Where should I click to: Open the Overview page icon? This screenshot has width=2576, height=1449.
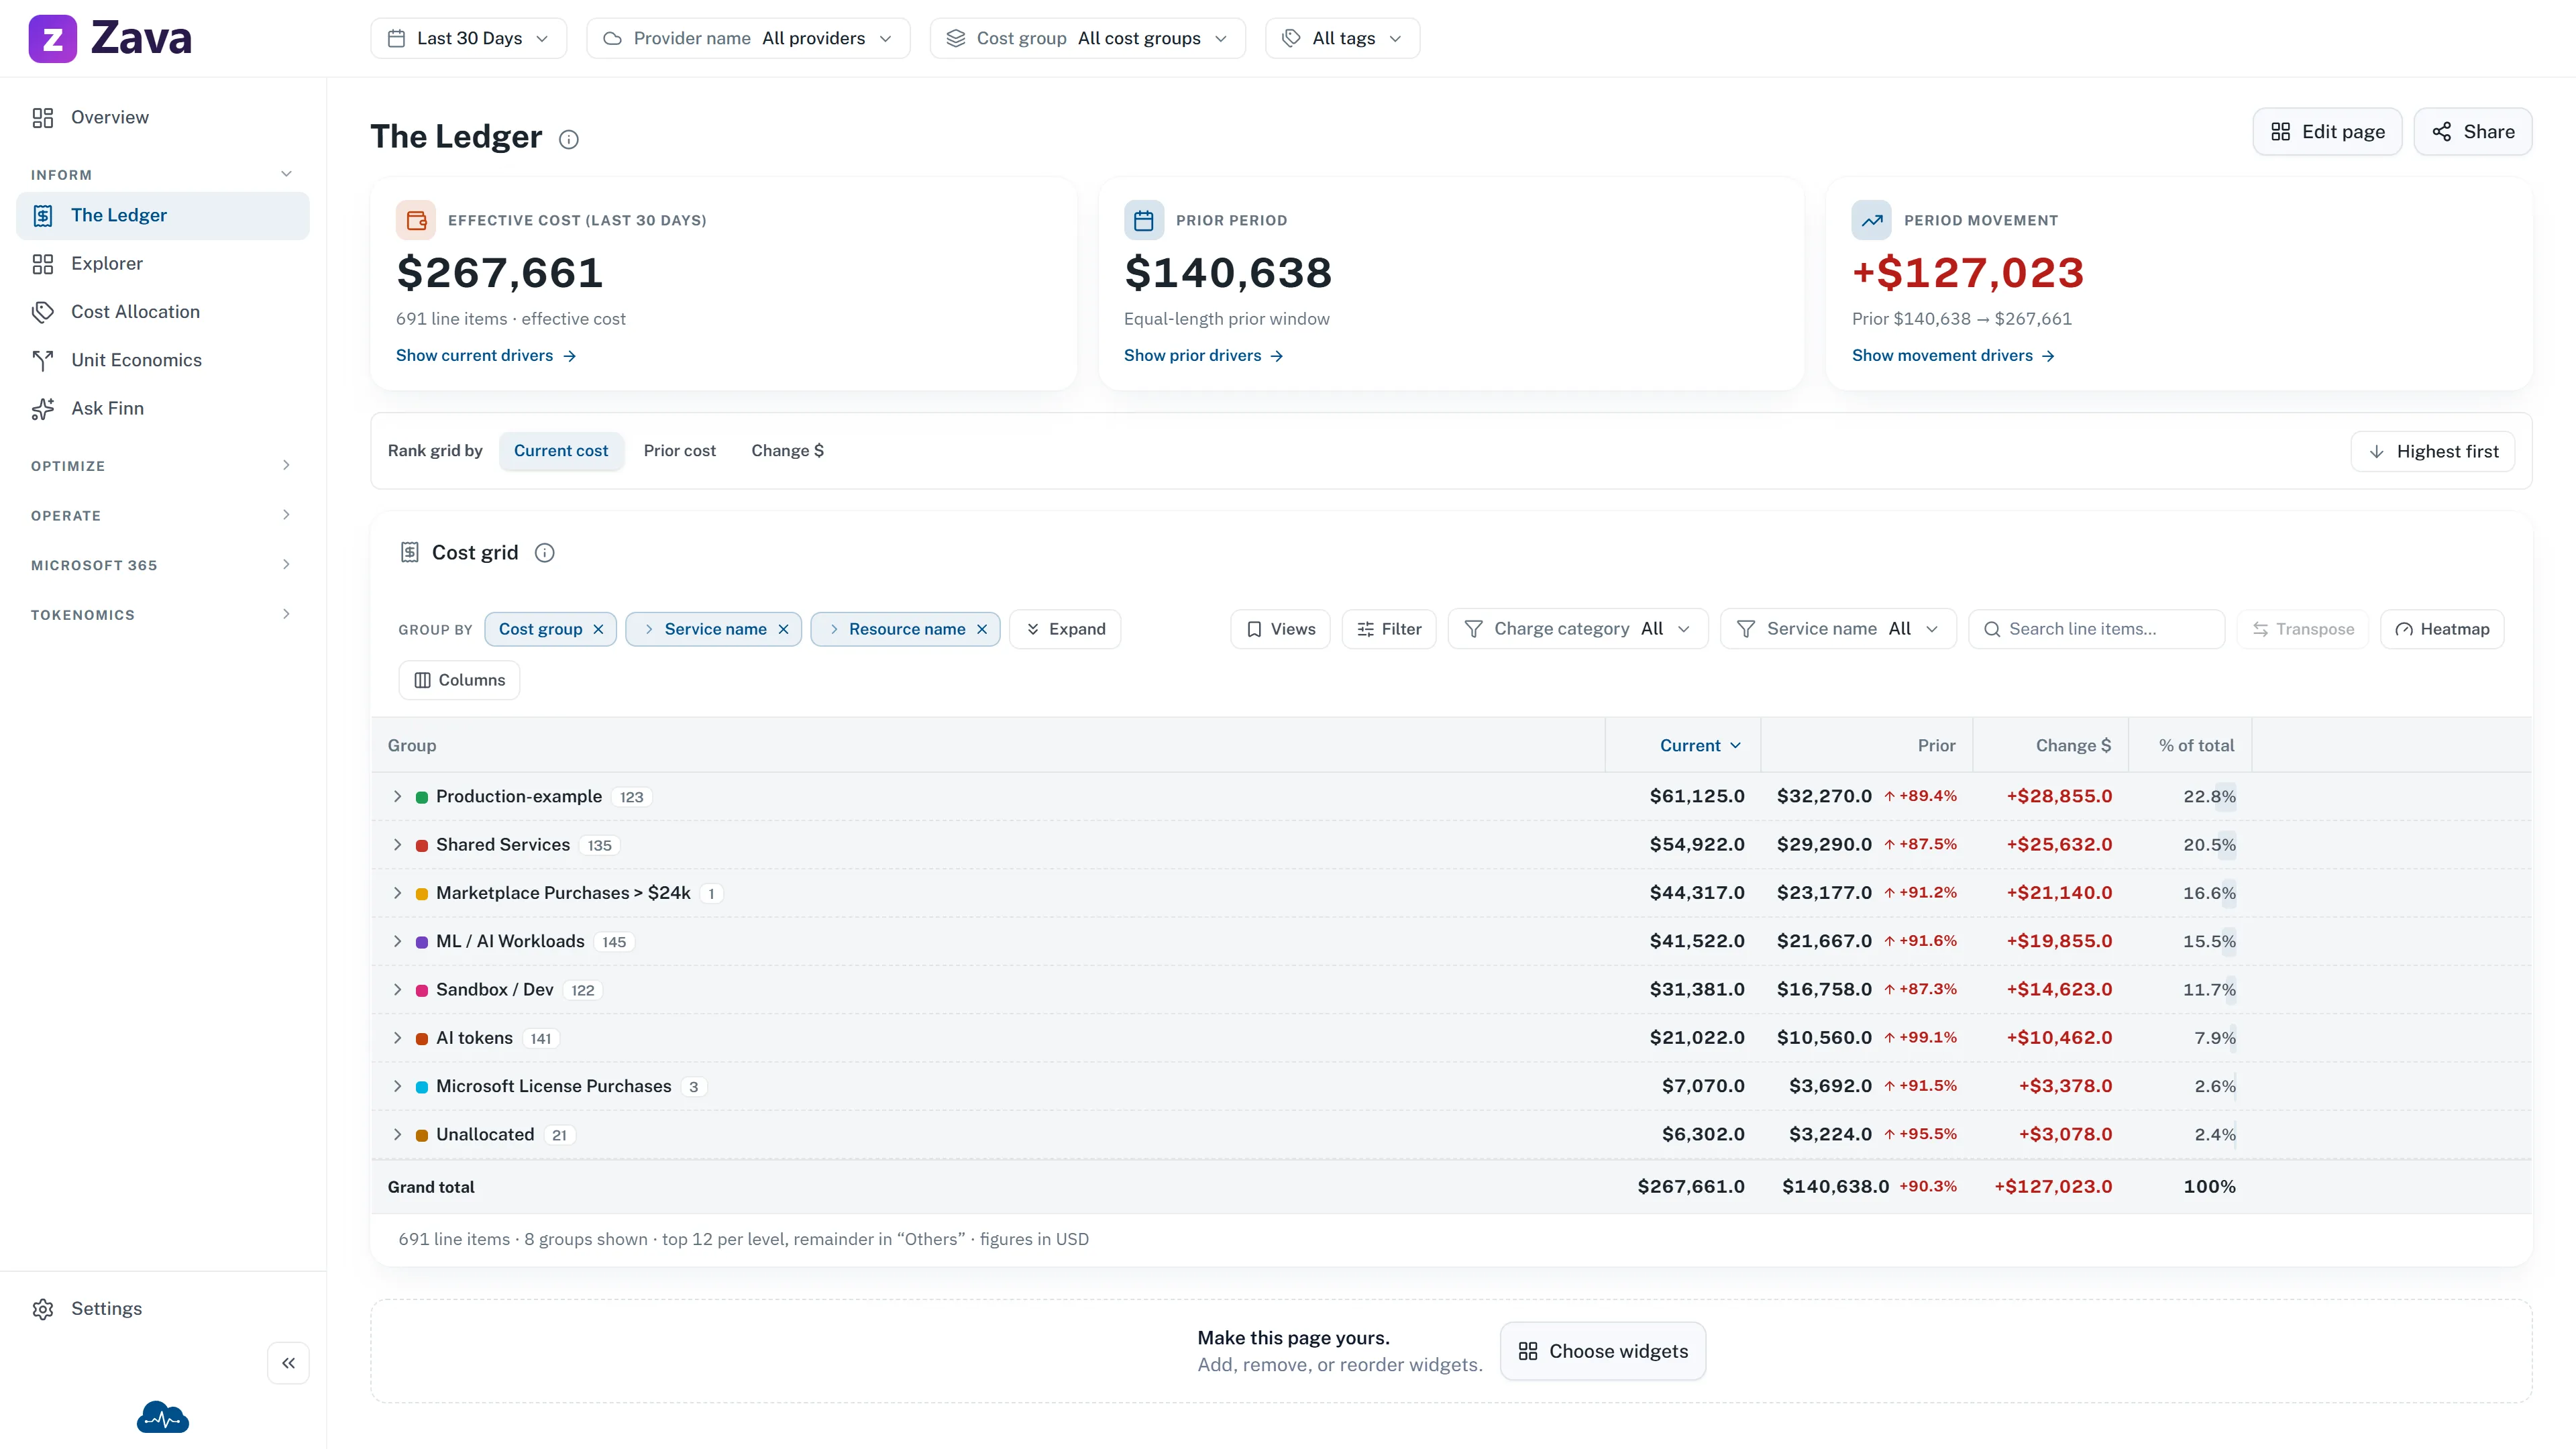(42, 118)
